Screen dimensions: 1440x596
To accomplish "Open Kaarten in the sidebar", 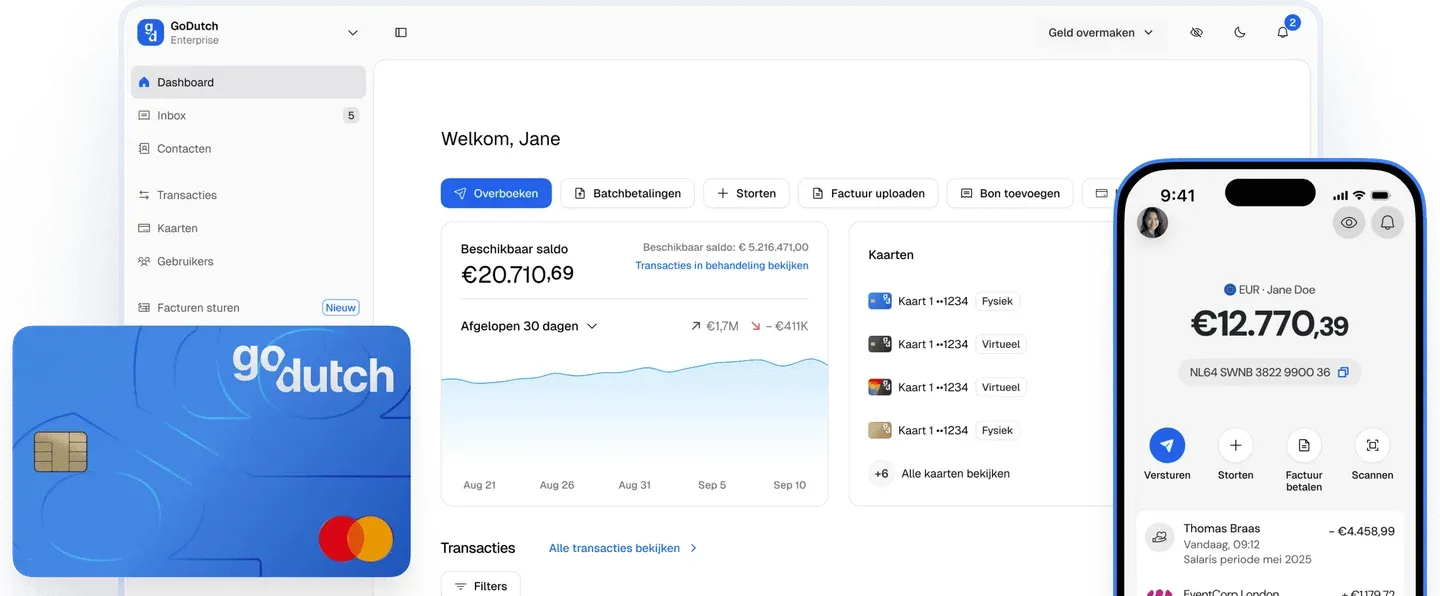I will click(x=248, y=228).
